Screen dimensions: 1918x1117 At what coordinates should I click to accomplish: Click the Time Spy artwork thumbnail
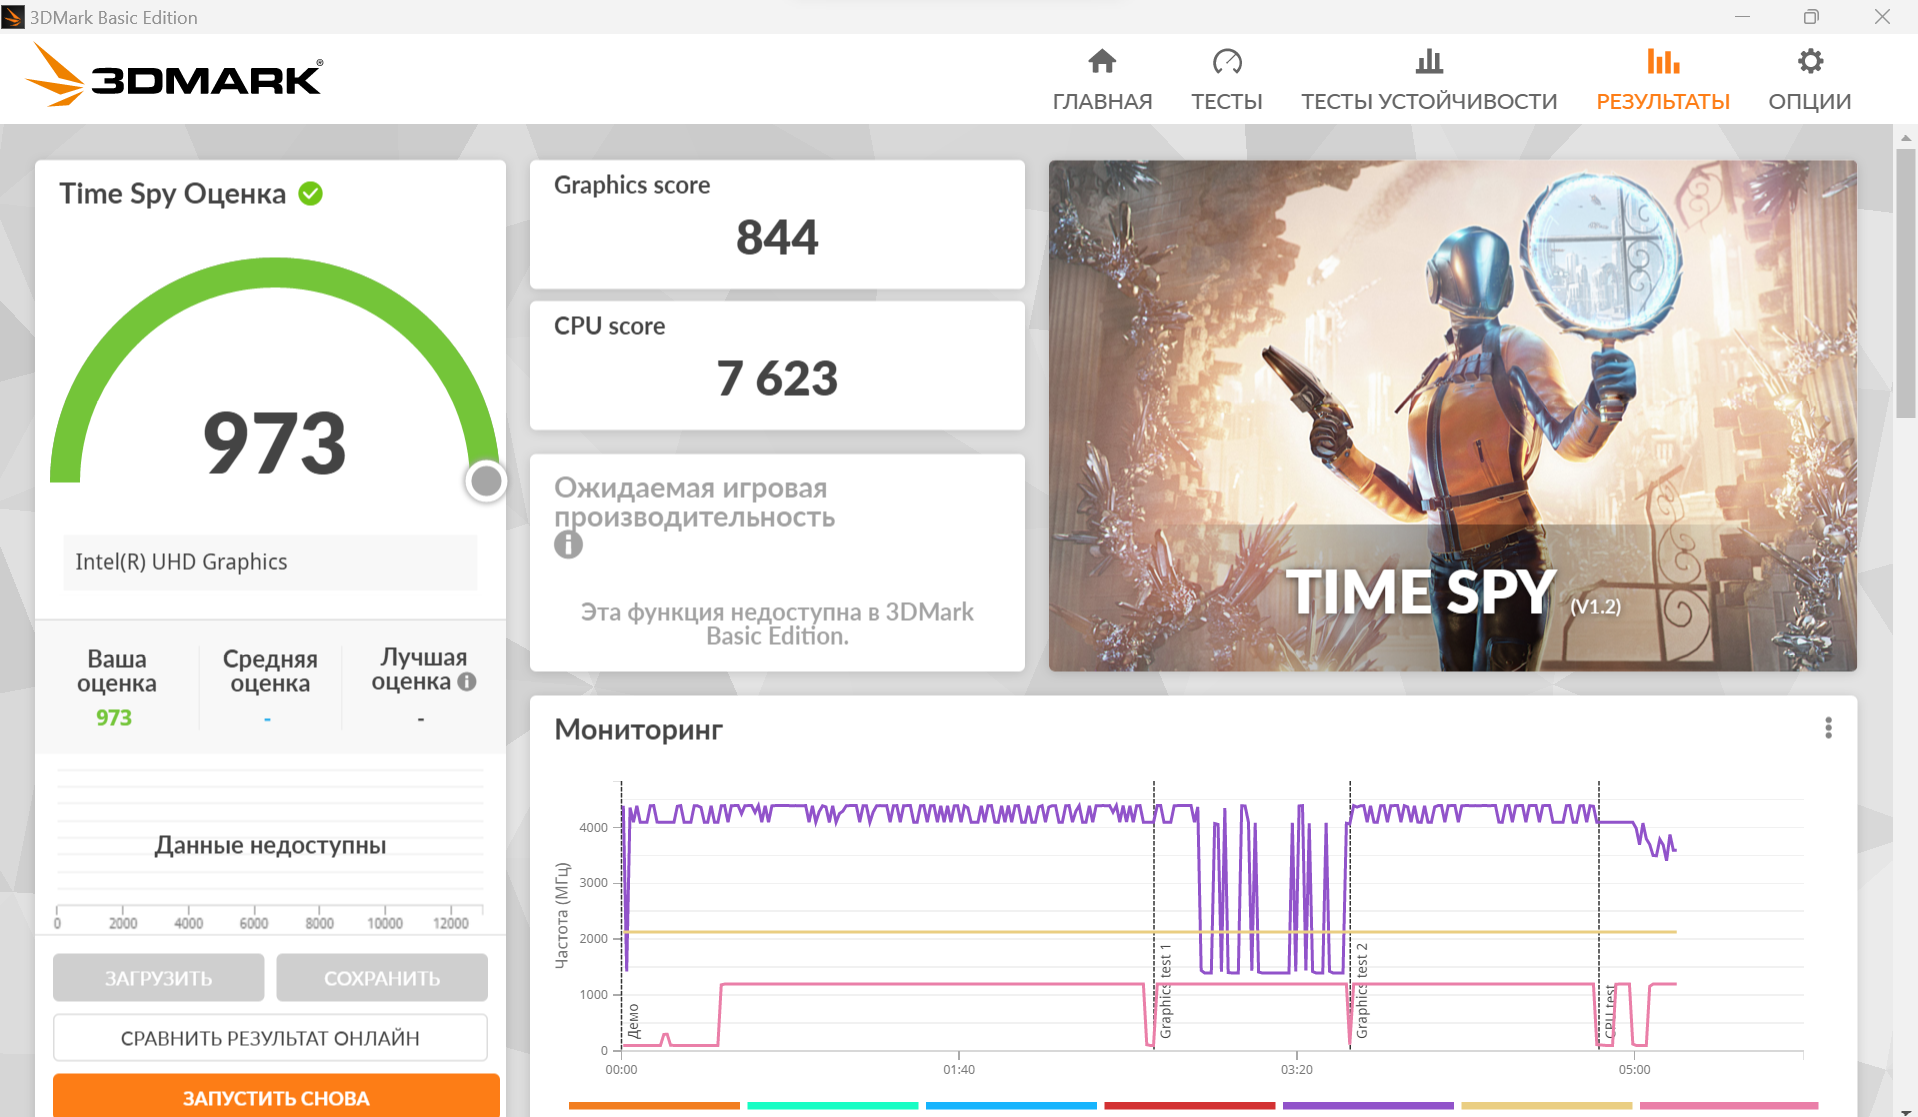(x=1452, y=415)
